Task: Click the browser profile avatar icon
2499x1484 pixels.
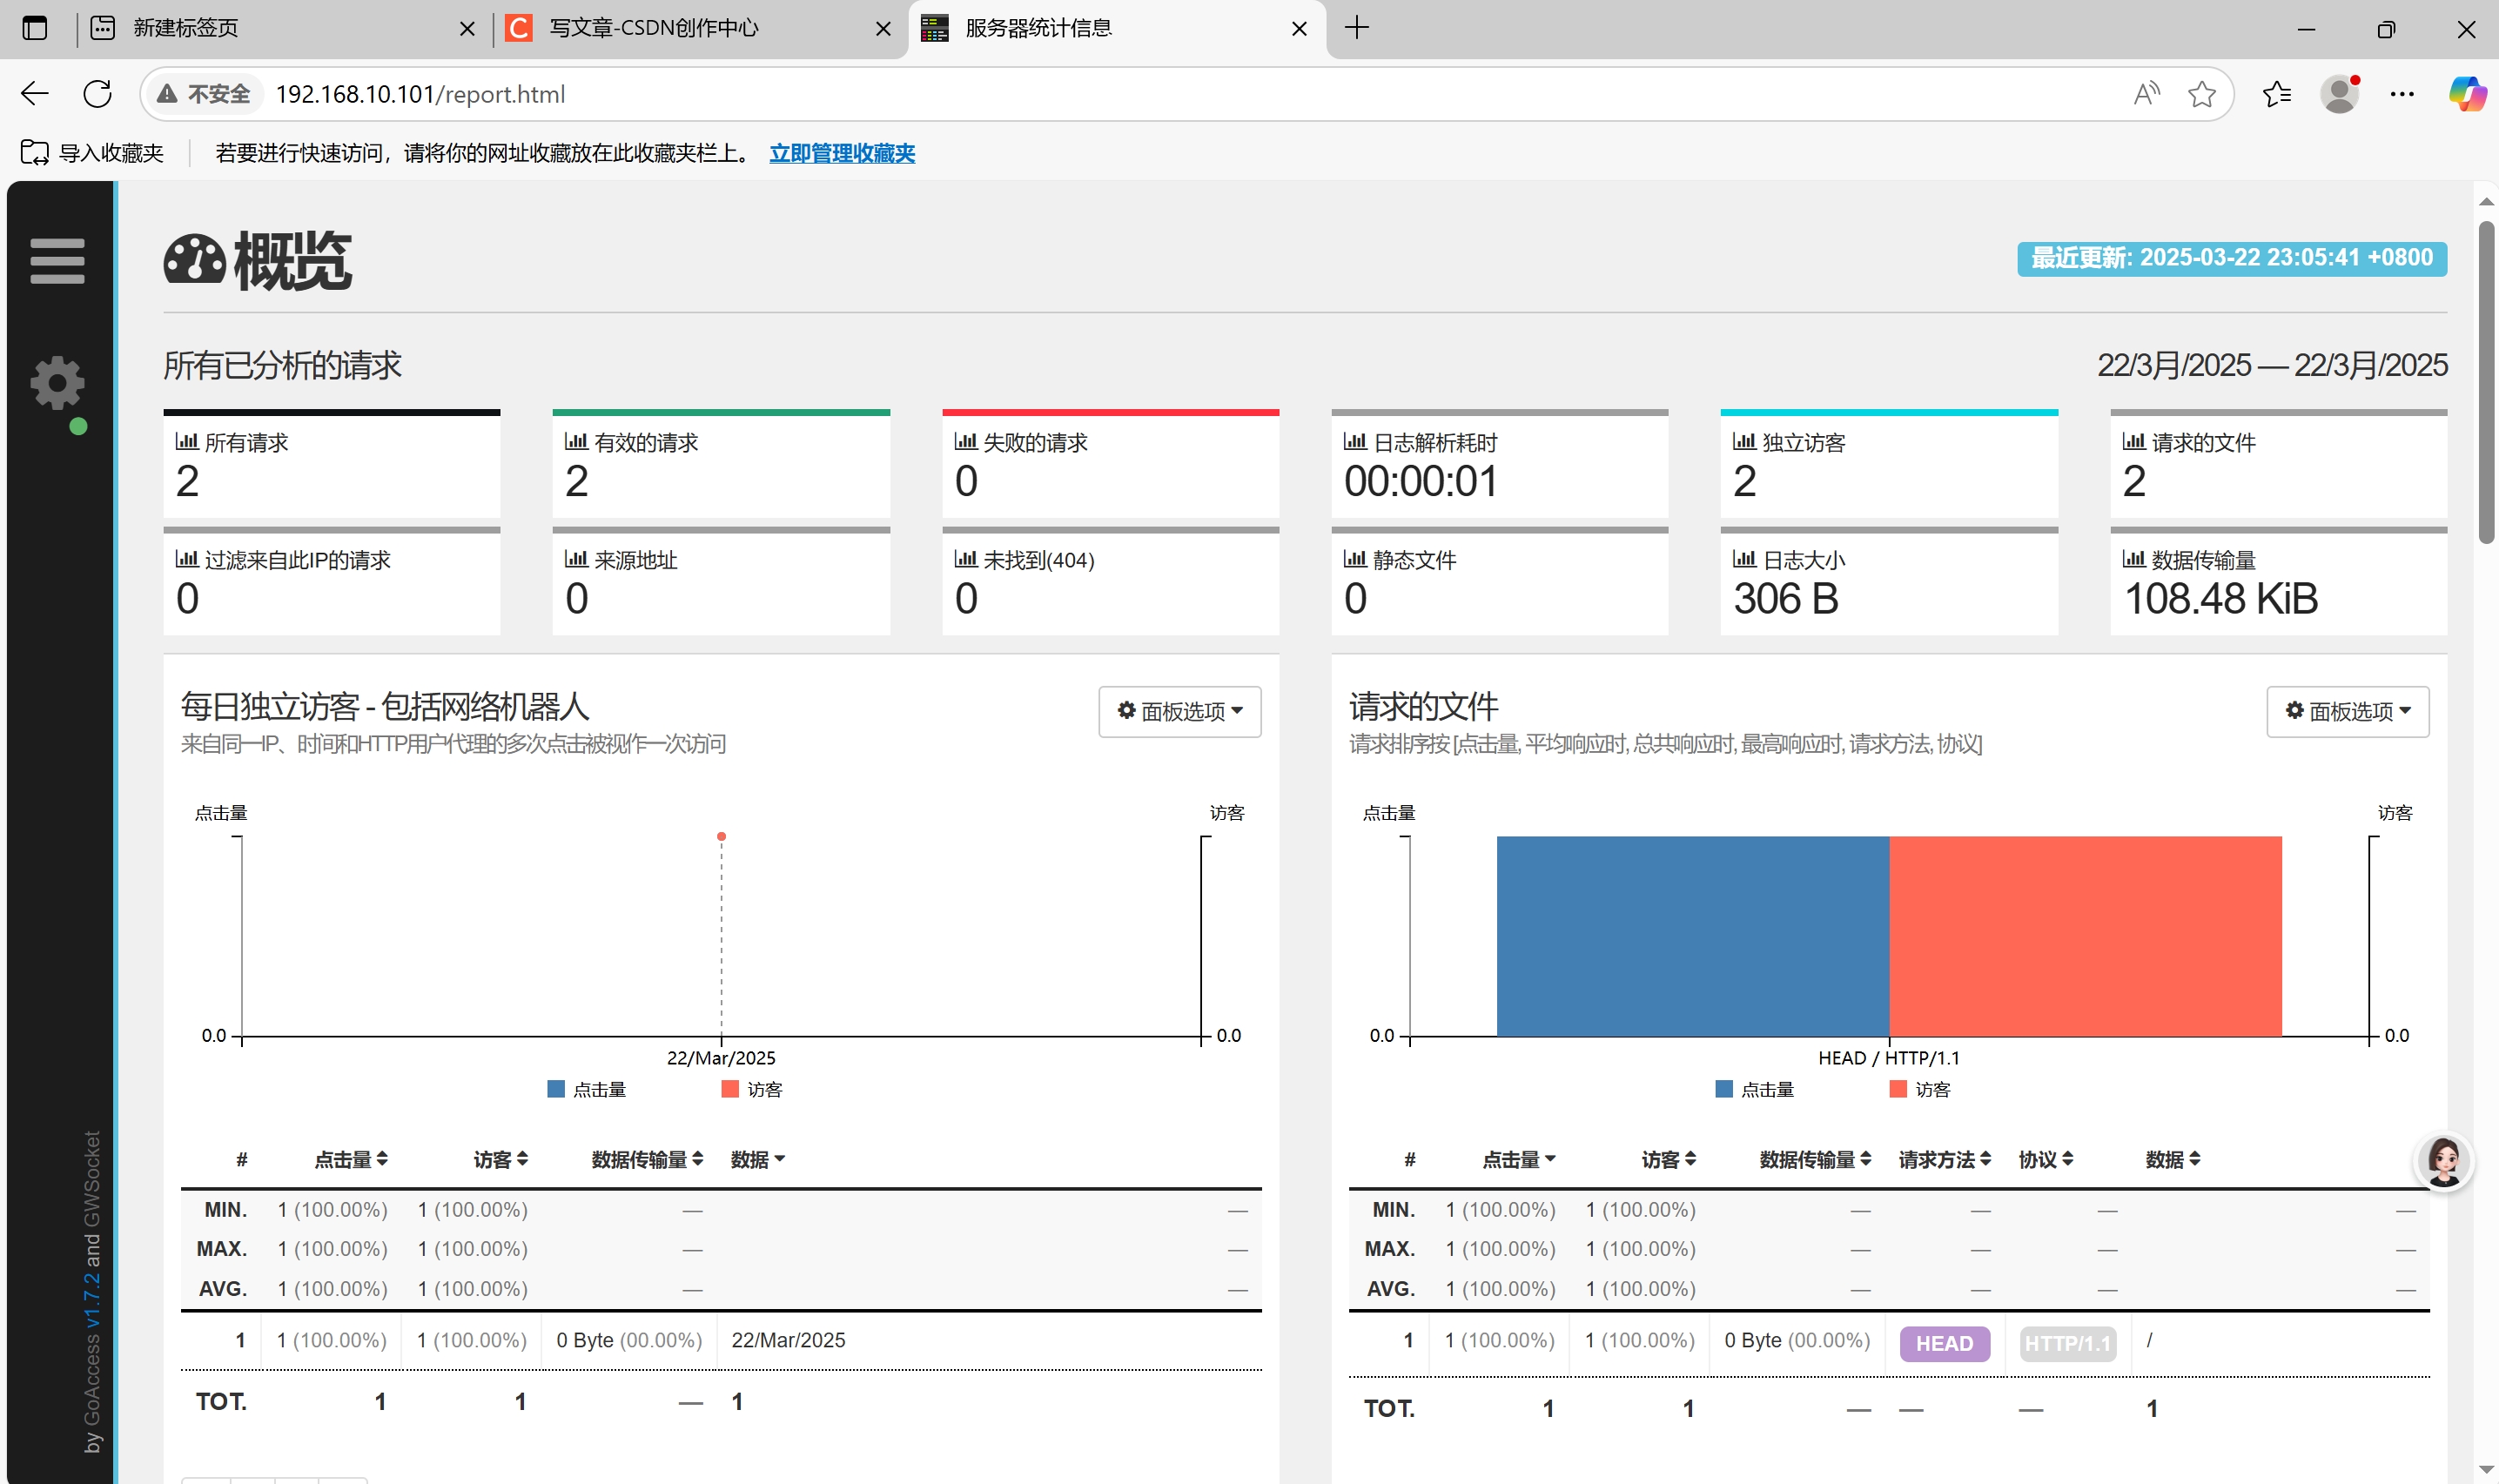Action: (x=2339, y=94)
